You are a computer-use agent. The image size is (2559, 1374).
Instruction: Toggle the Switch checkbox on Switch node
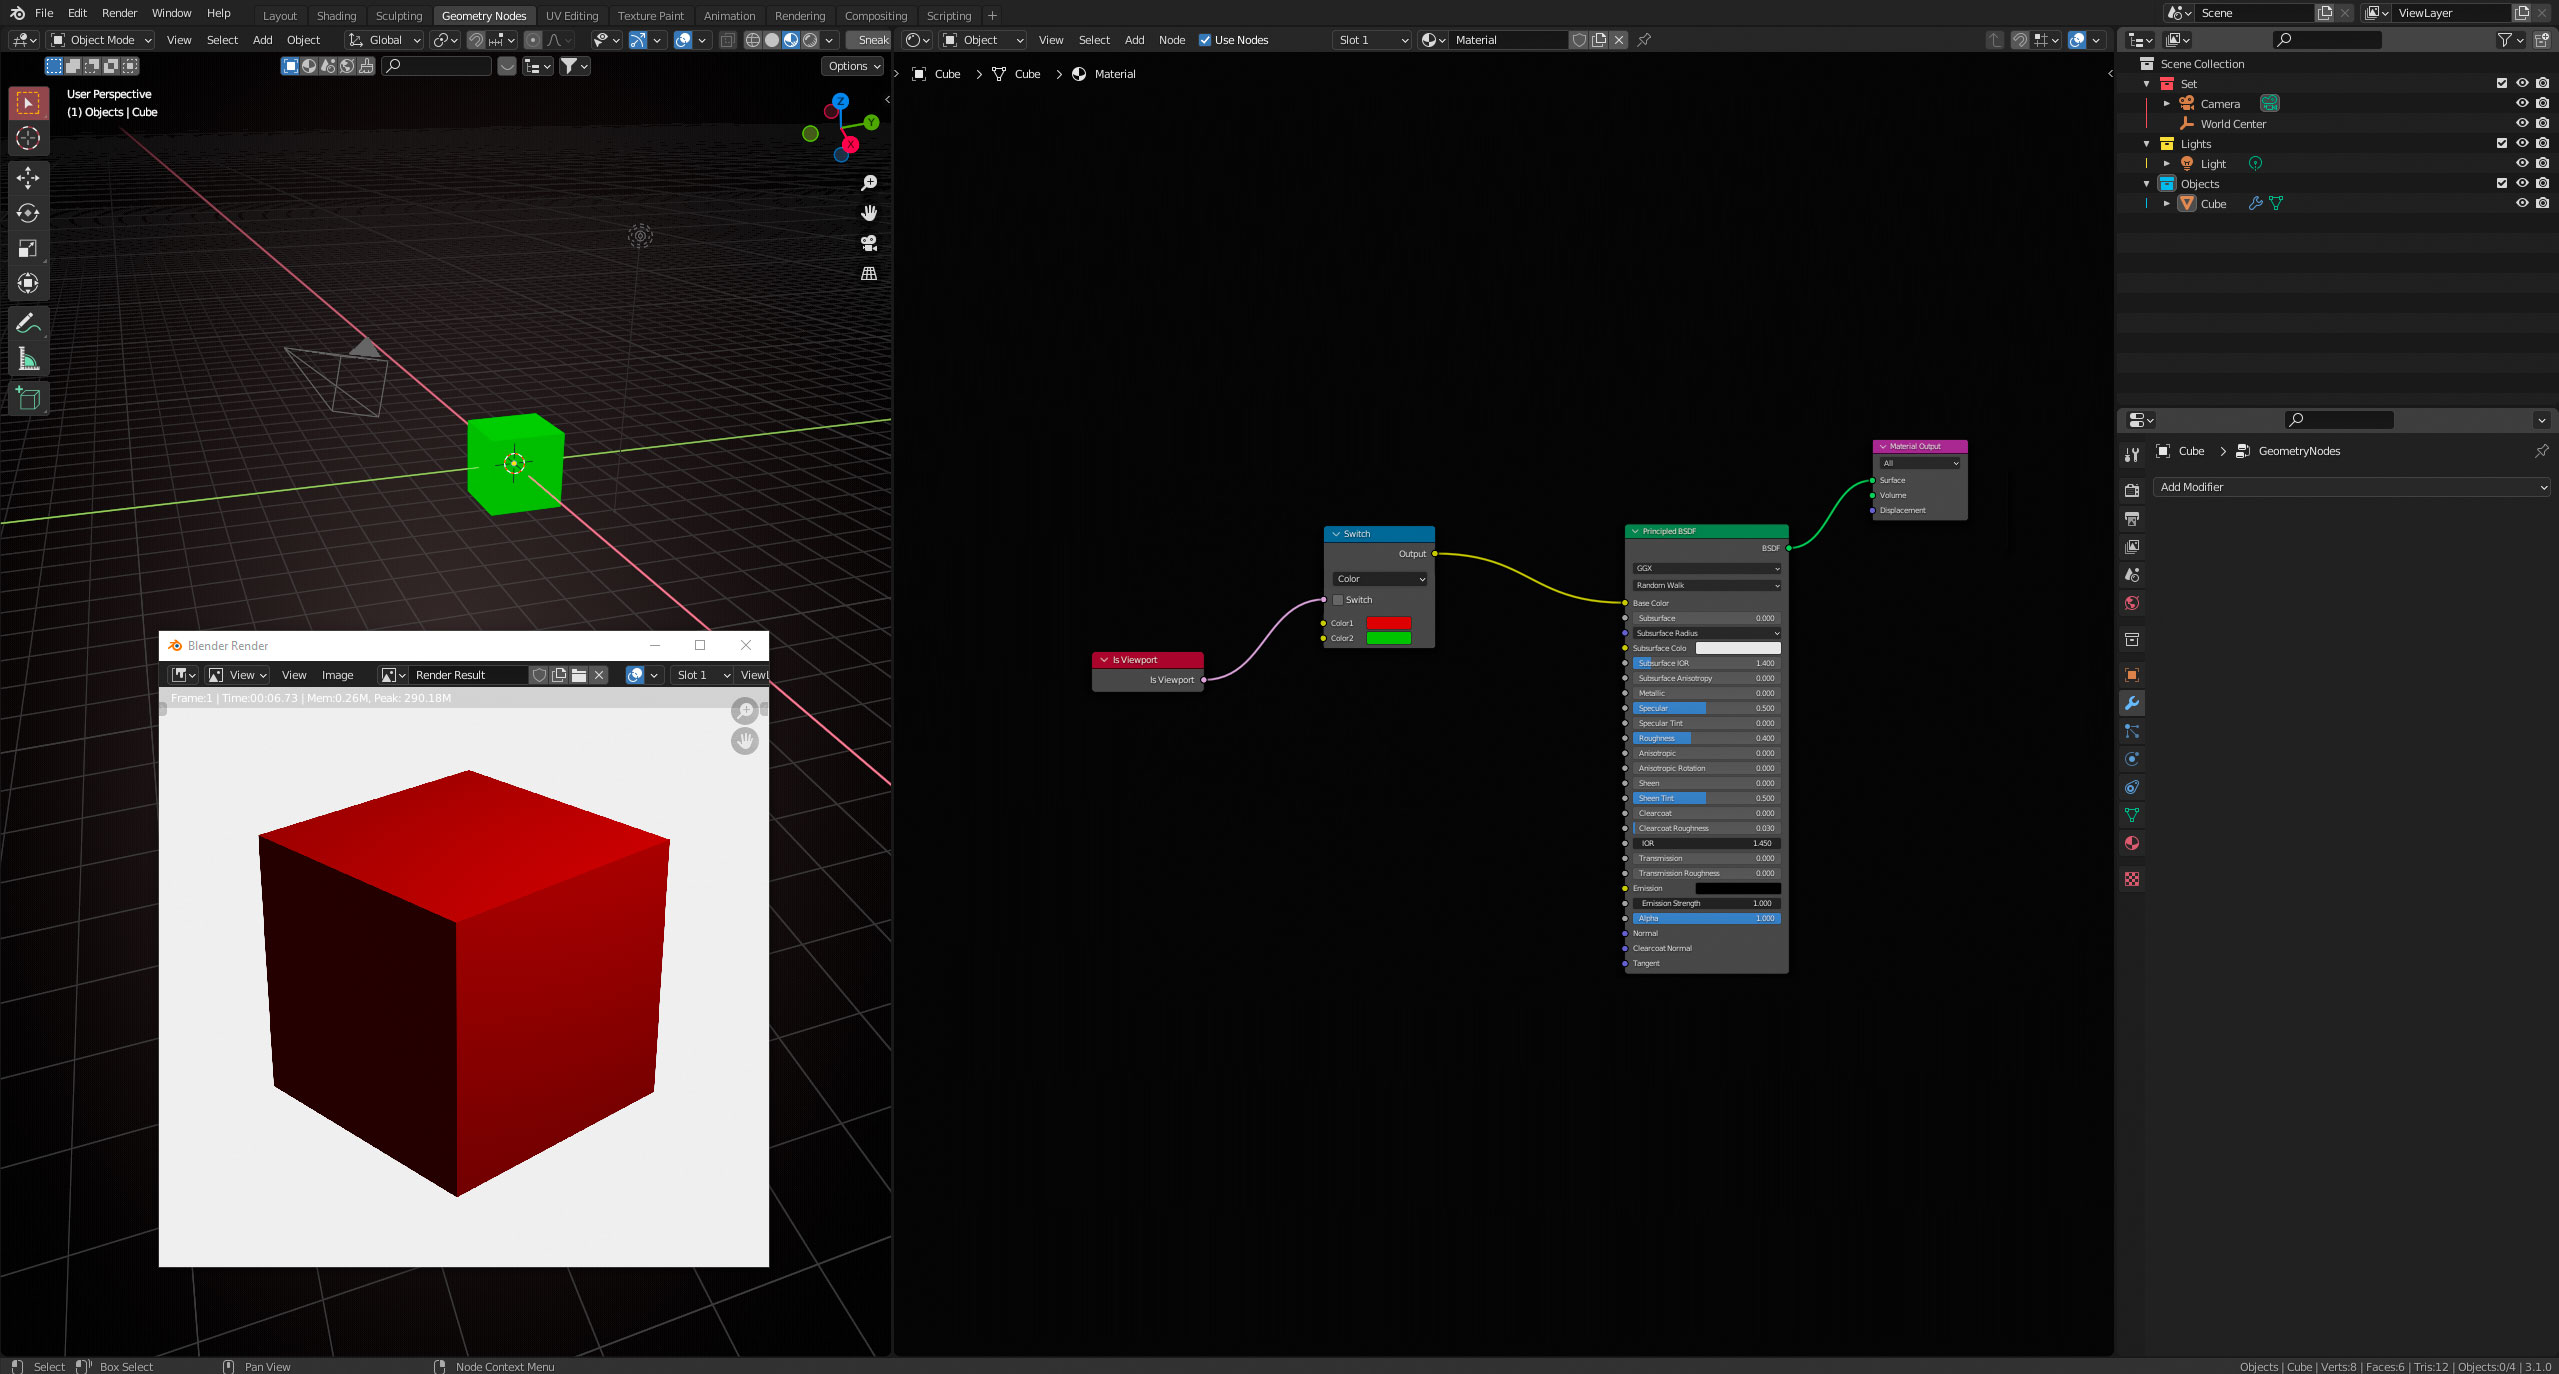(x=1338, y=600)
